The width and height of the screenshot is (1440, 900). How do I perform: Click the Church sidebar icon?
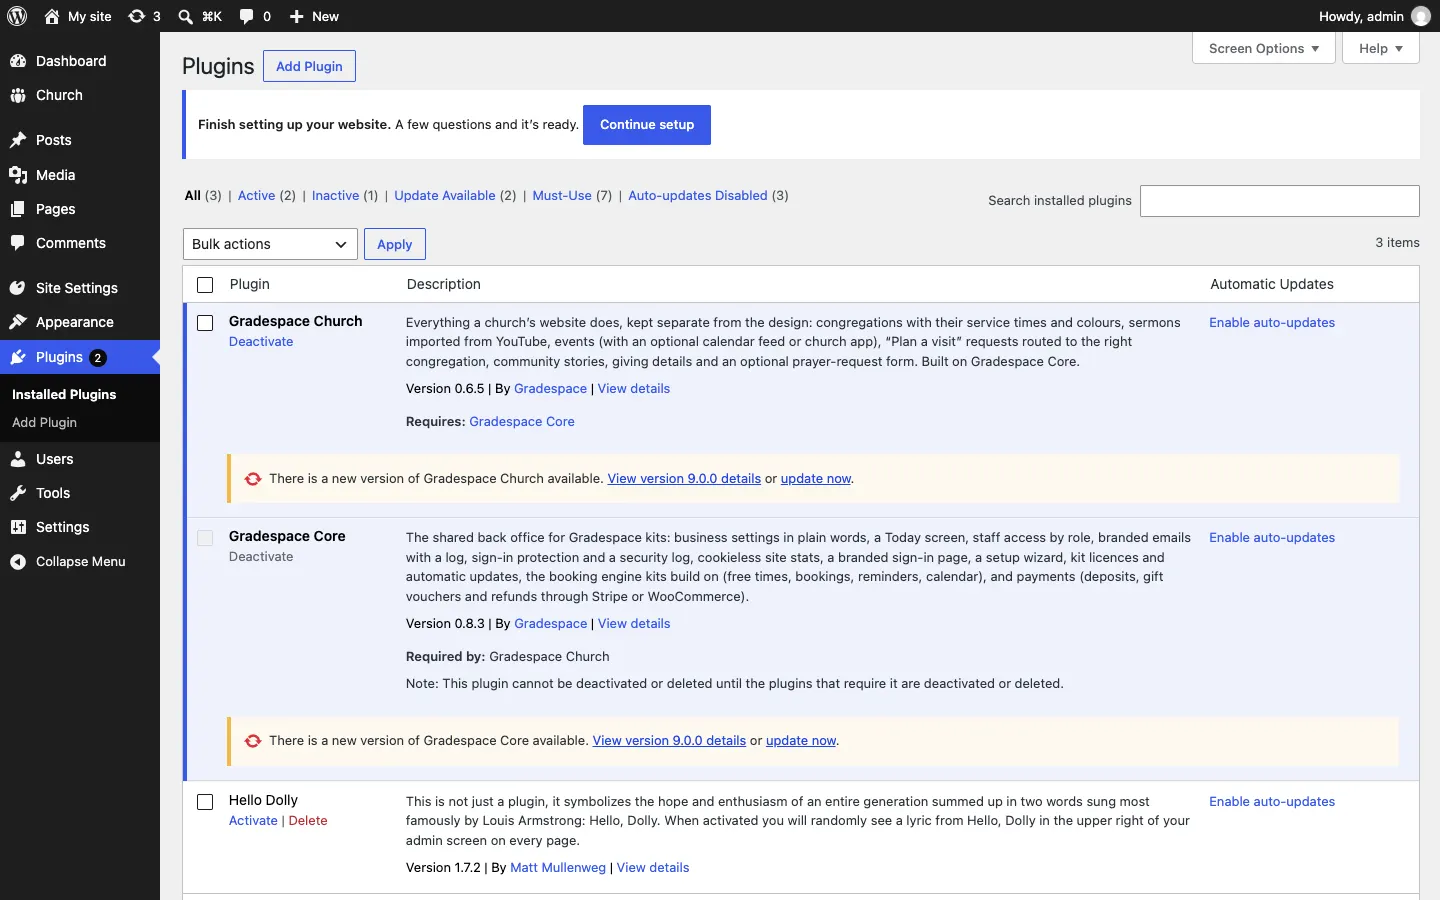click(x=18, y=95)
